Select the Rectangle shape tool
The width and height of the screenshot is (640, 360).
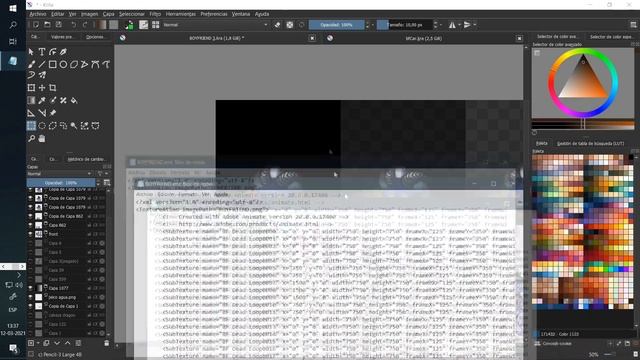pyautogui.click(x=53, y=64)
